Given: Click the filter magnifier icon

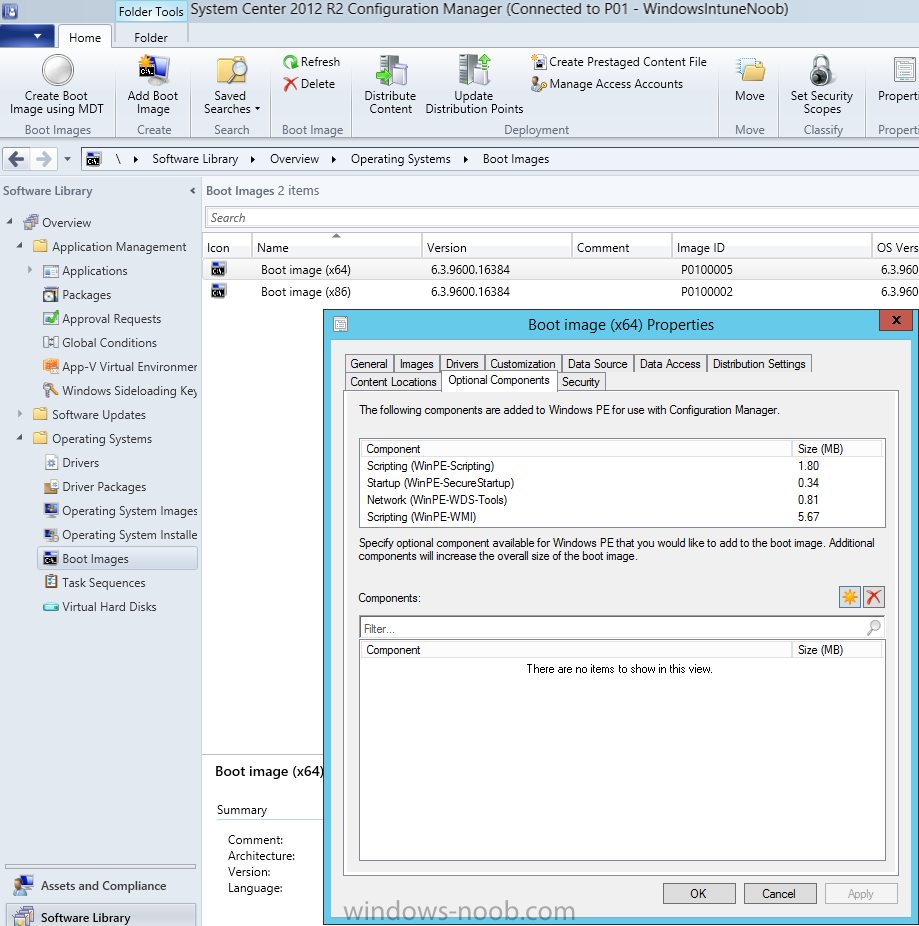Looking at the screenshot, I should coord(874,628).
